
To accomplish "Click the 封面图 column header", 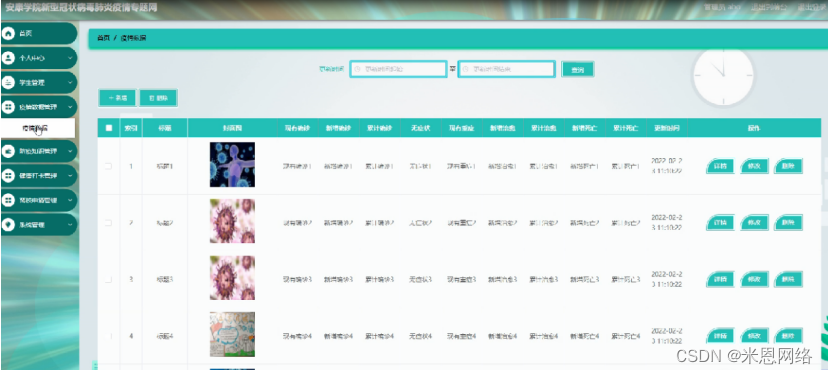I will pyautogui.click(x=232, y=128).
